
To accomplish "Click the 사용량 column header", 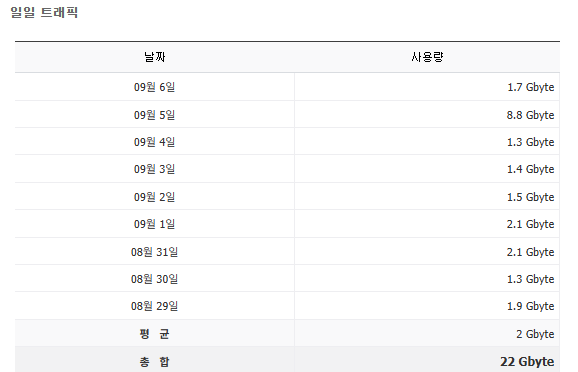I will (x=427, y=57).
